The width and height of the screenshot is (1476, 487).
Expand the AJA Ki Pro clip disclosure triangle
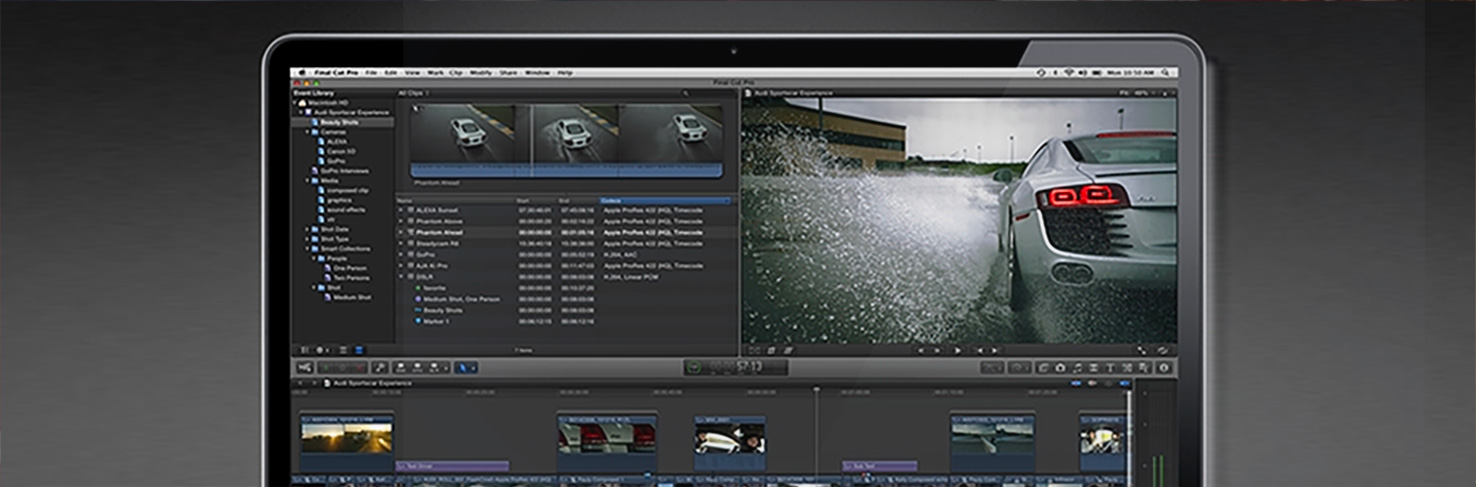pyautogui.click(x=402, y=266)
